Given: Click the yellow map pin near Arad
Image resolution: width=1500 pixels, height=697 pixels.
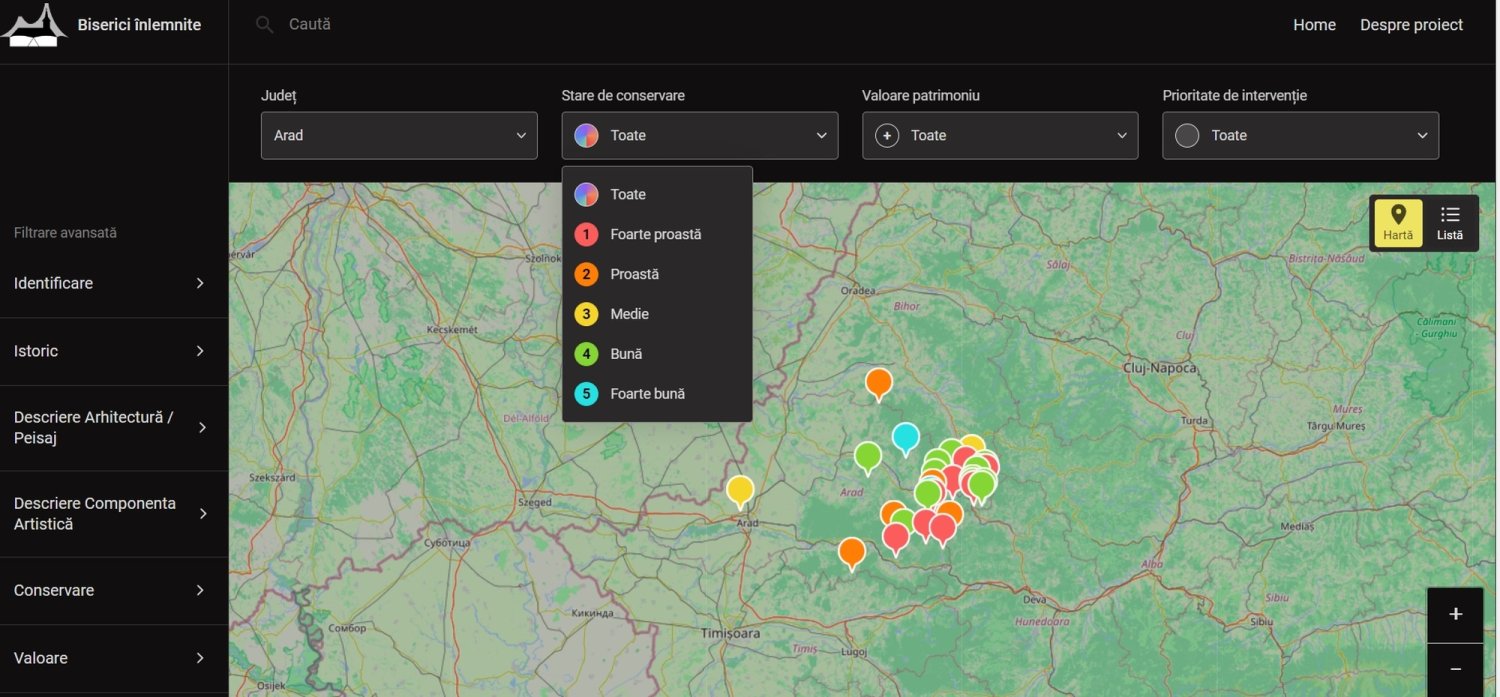Looking at the screenshot, I should (740, 490).
